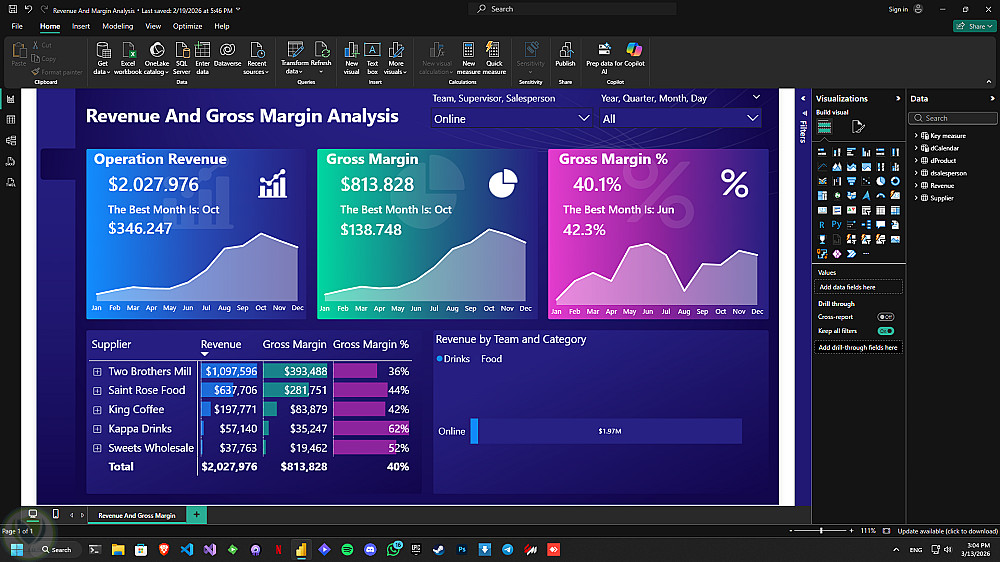Click the Undo arrow in title bar

pos(28,9)
